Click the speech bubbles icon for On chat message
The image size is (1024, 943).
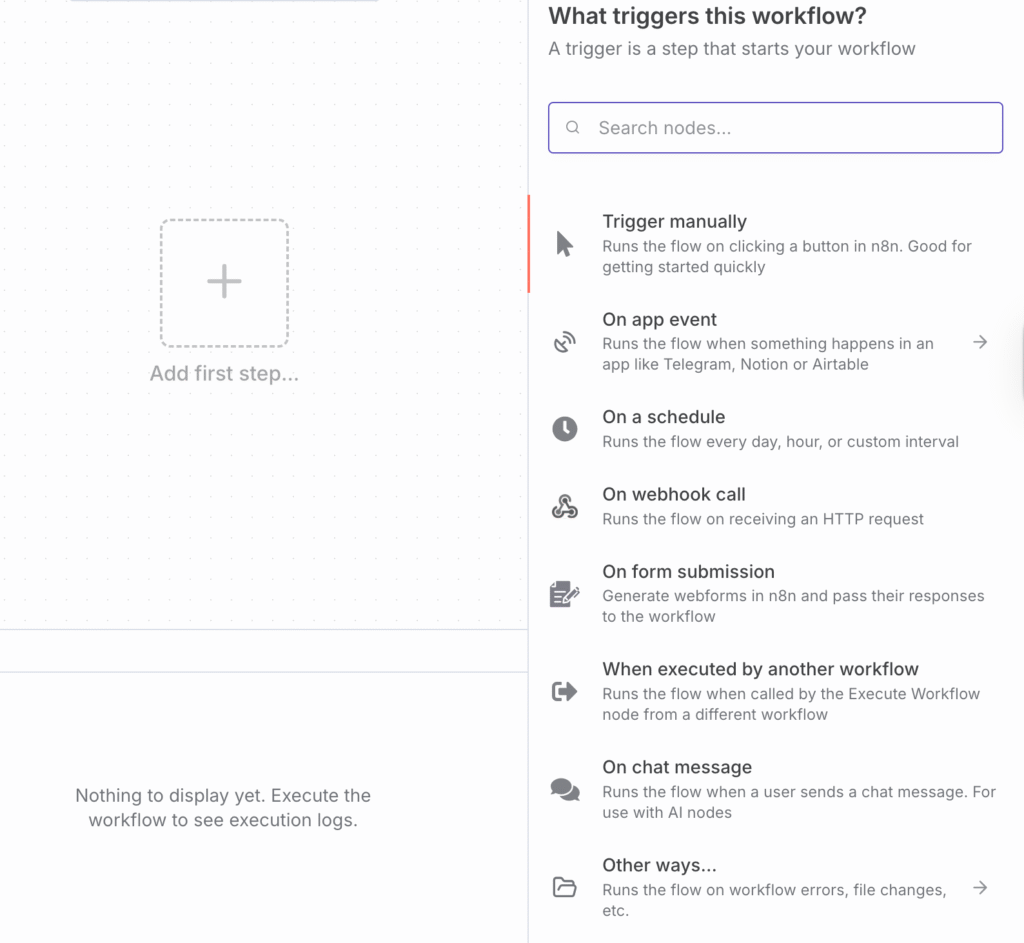point(565,789)
